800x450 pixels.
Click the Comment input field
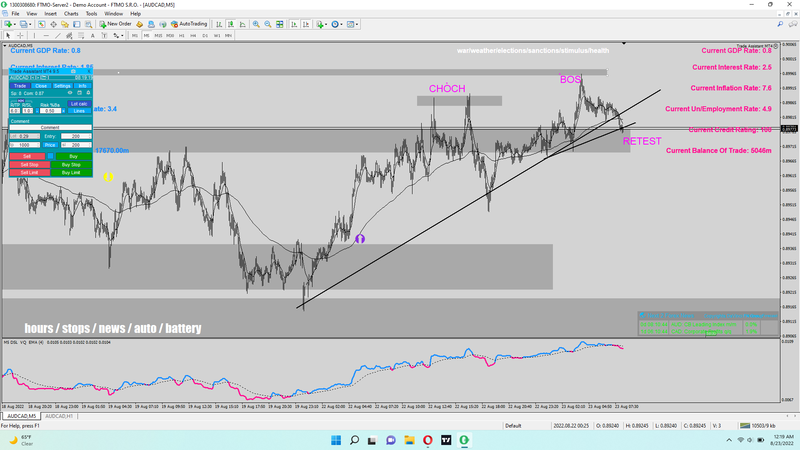[51, 128]
